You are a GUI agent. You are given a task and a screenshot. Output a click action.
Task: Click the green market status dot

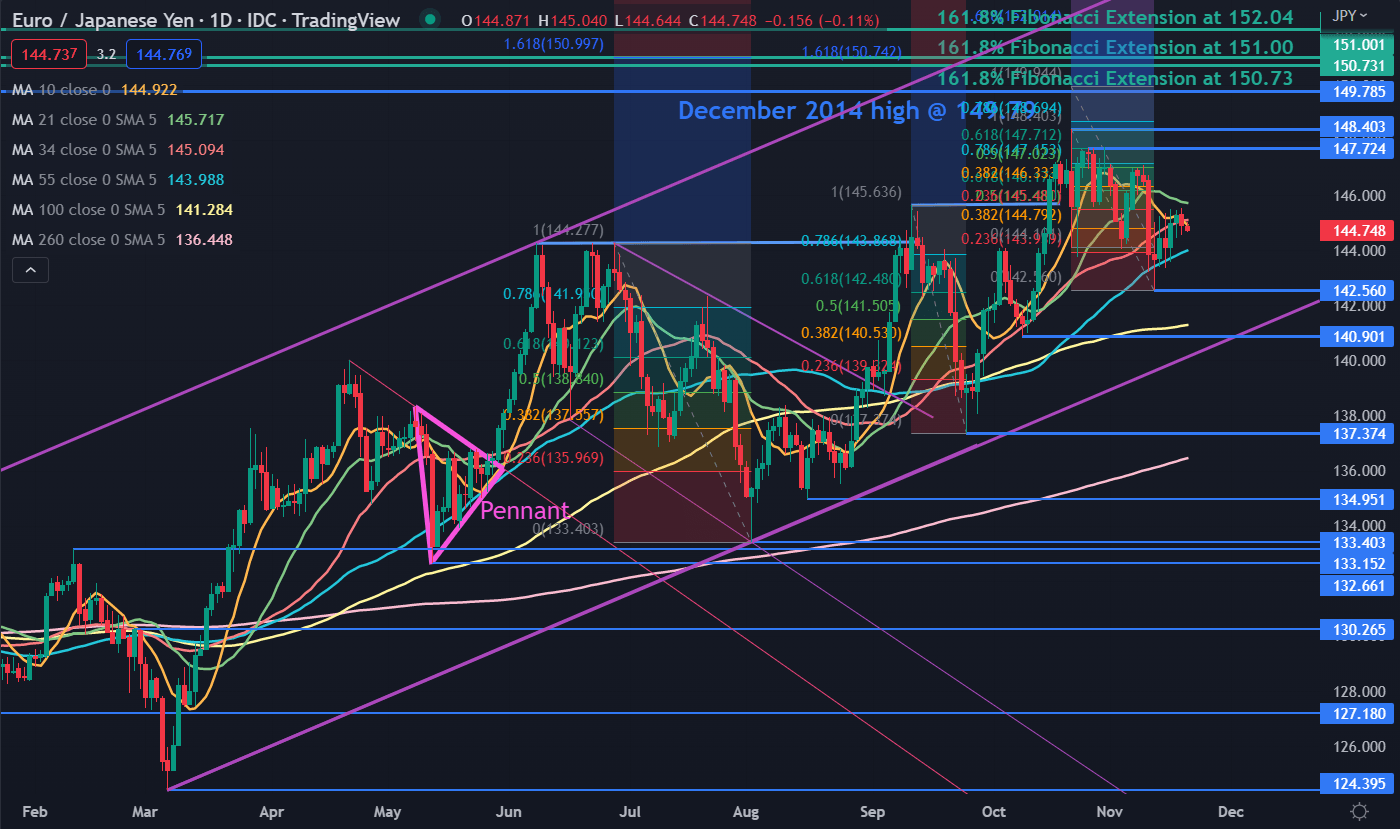pyautogui.click(x=430, y=20)
